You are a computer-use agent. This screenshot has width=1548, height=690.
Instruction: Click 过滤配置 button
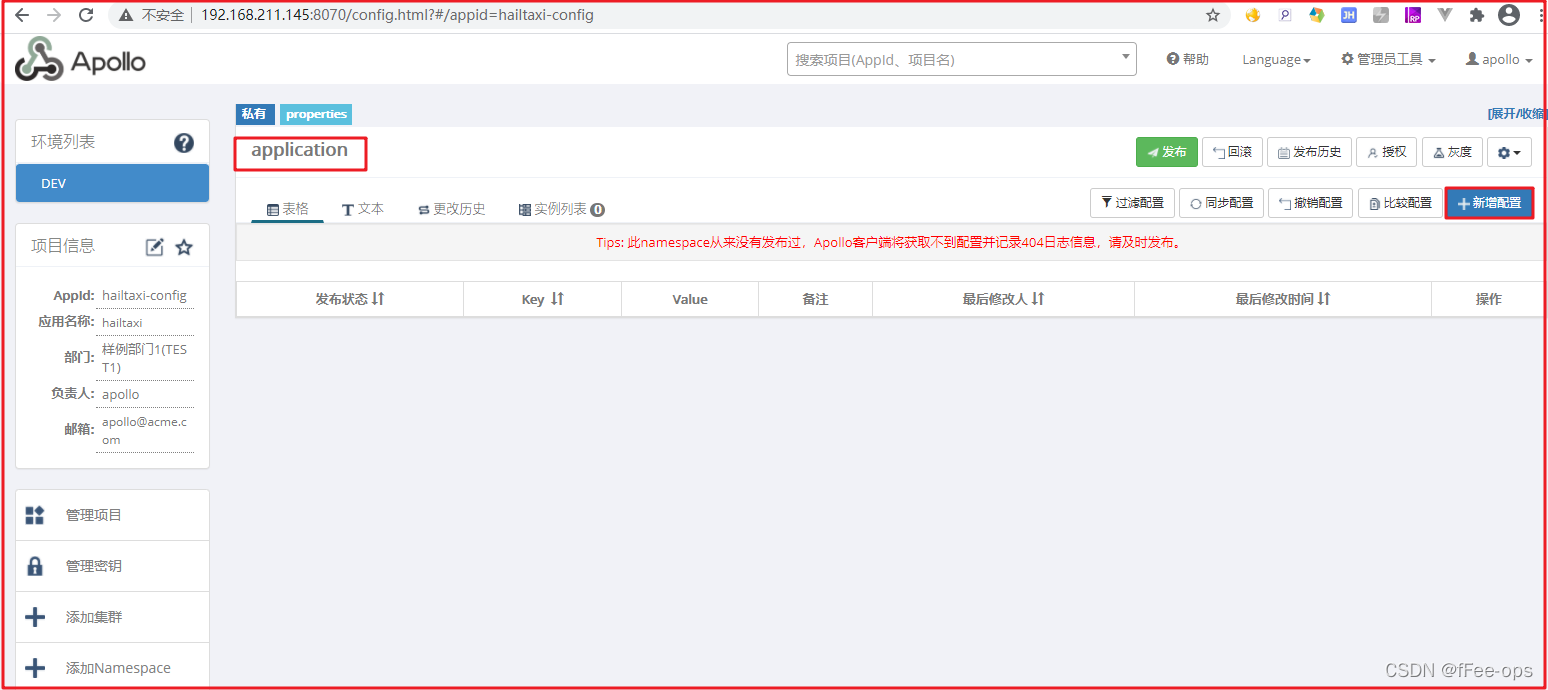coord(1132,203)
